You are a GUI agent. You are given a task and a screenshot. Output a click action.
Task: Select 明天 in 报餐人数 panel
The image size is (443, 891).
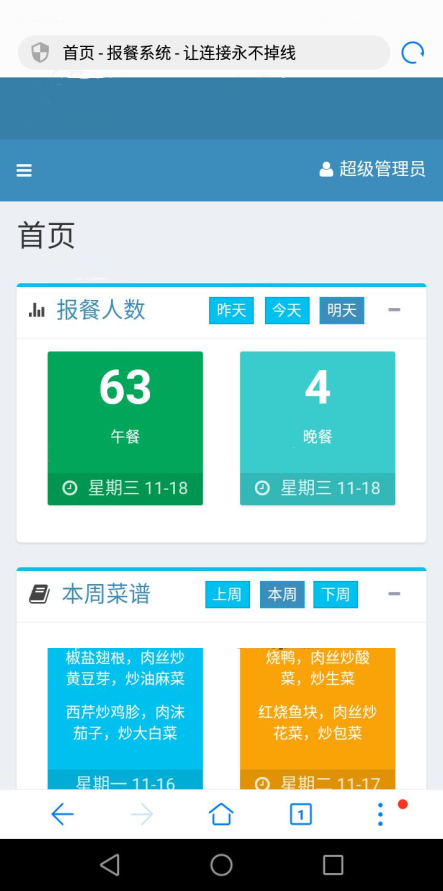click(342, 310)
